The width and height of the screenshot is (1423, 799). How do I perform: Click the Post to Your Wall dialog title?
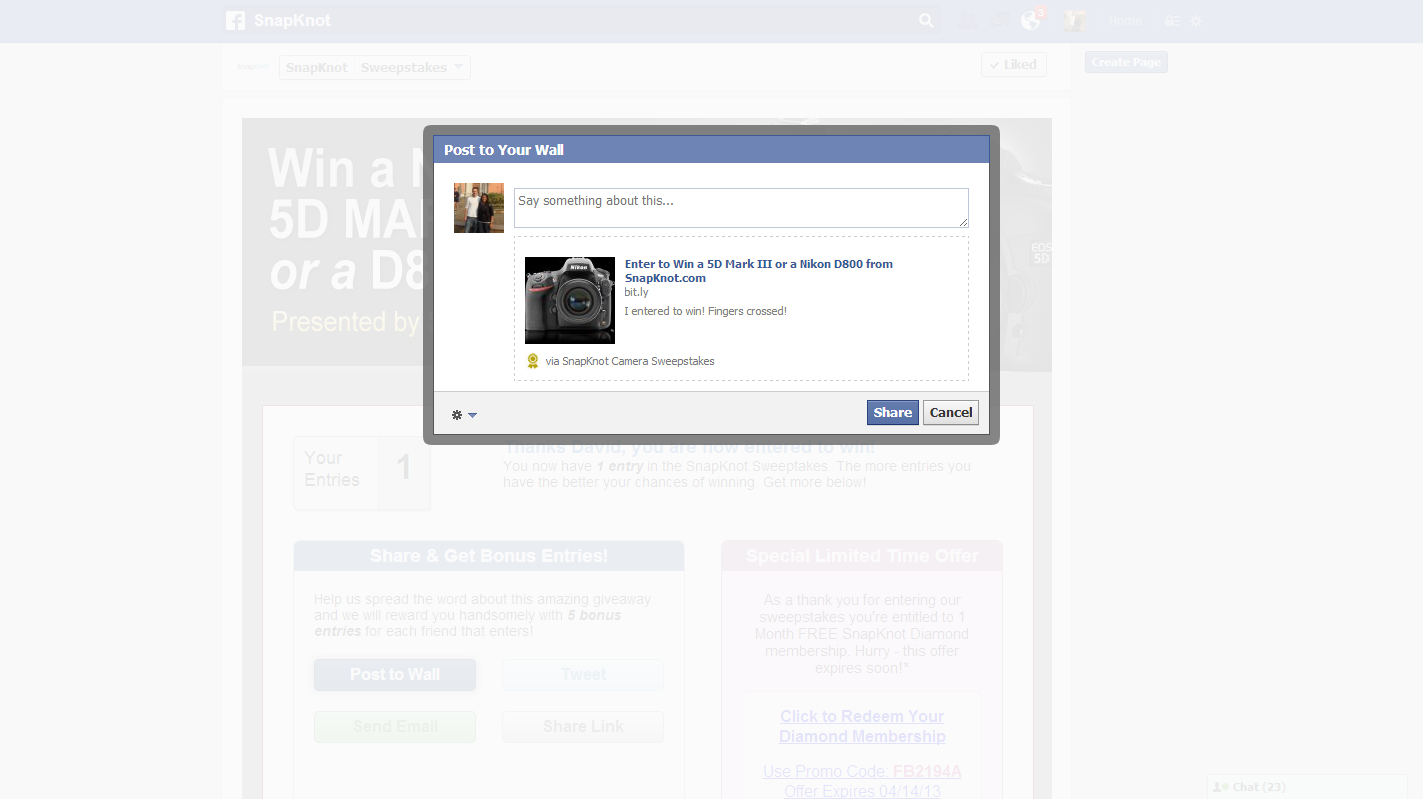click(x=504, y=150)
